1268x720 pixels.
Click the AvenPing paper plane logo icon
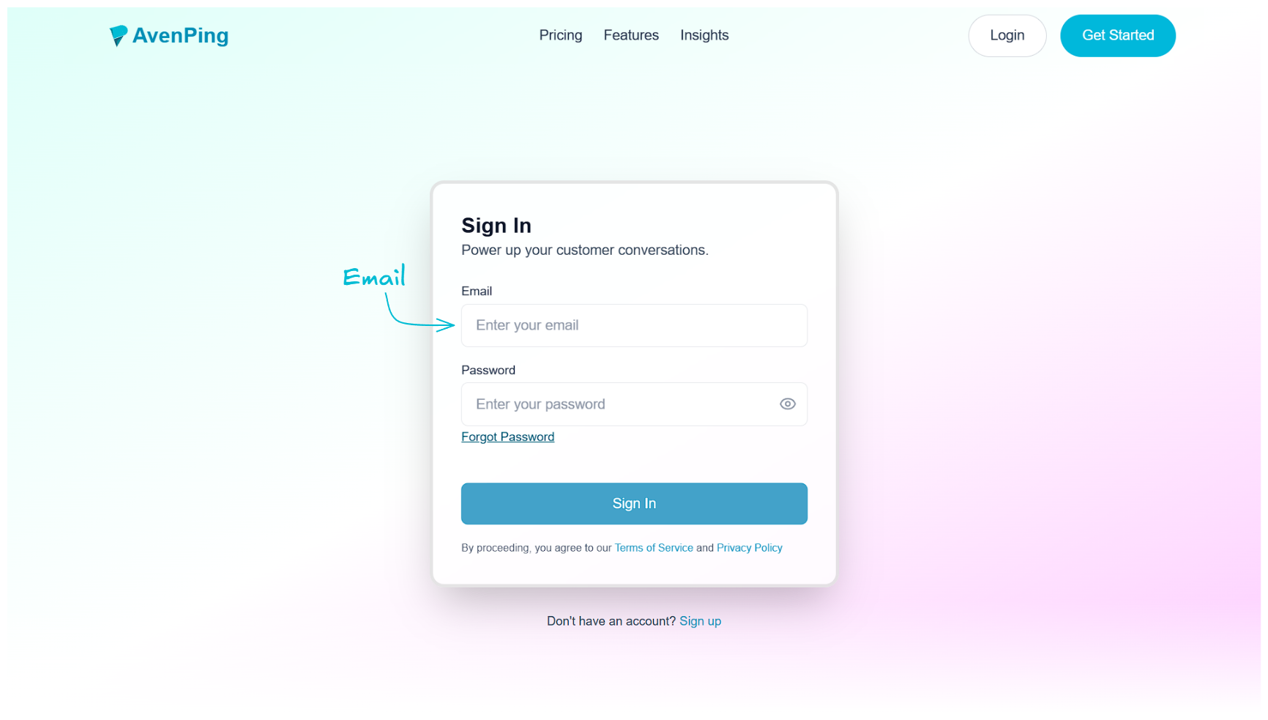(120, 35)
